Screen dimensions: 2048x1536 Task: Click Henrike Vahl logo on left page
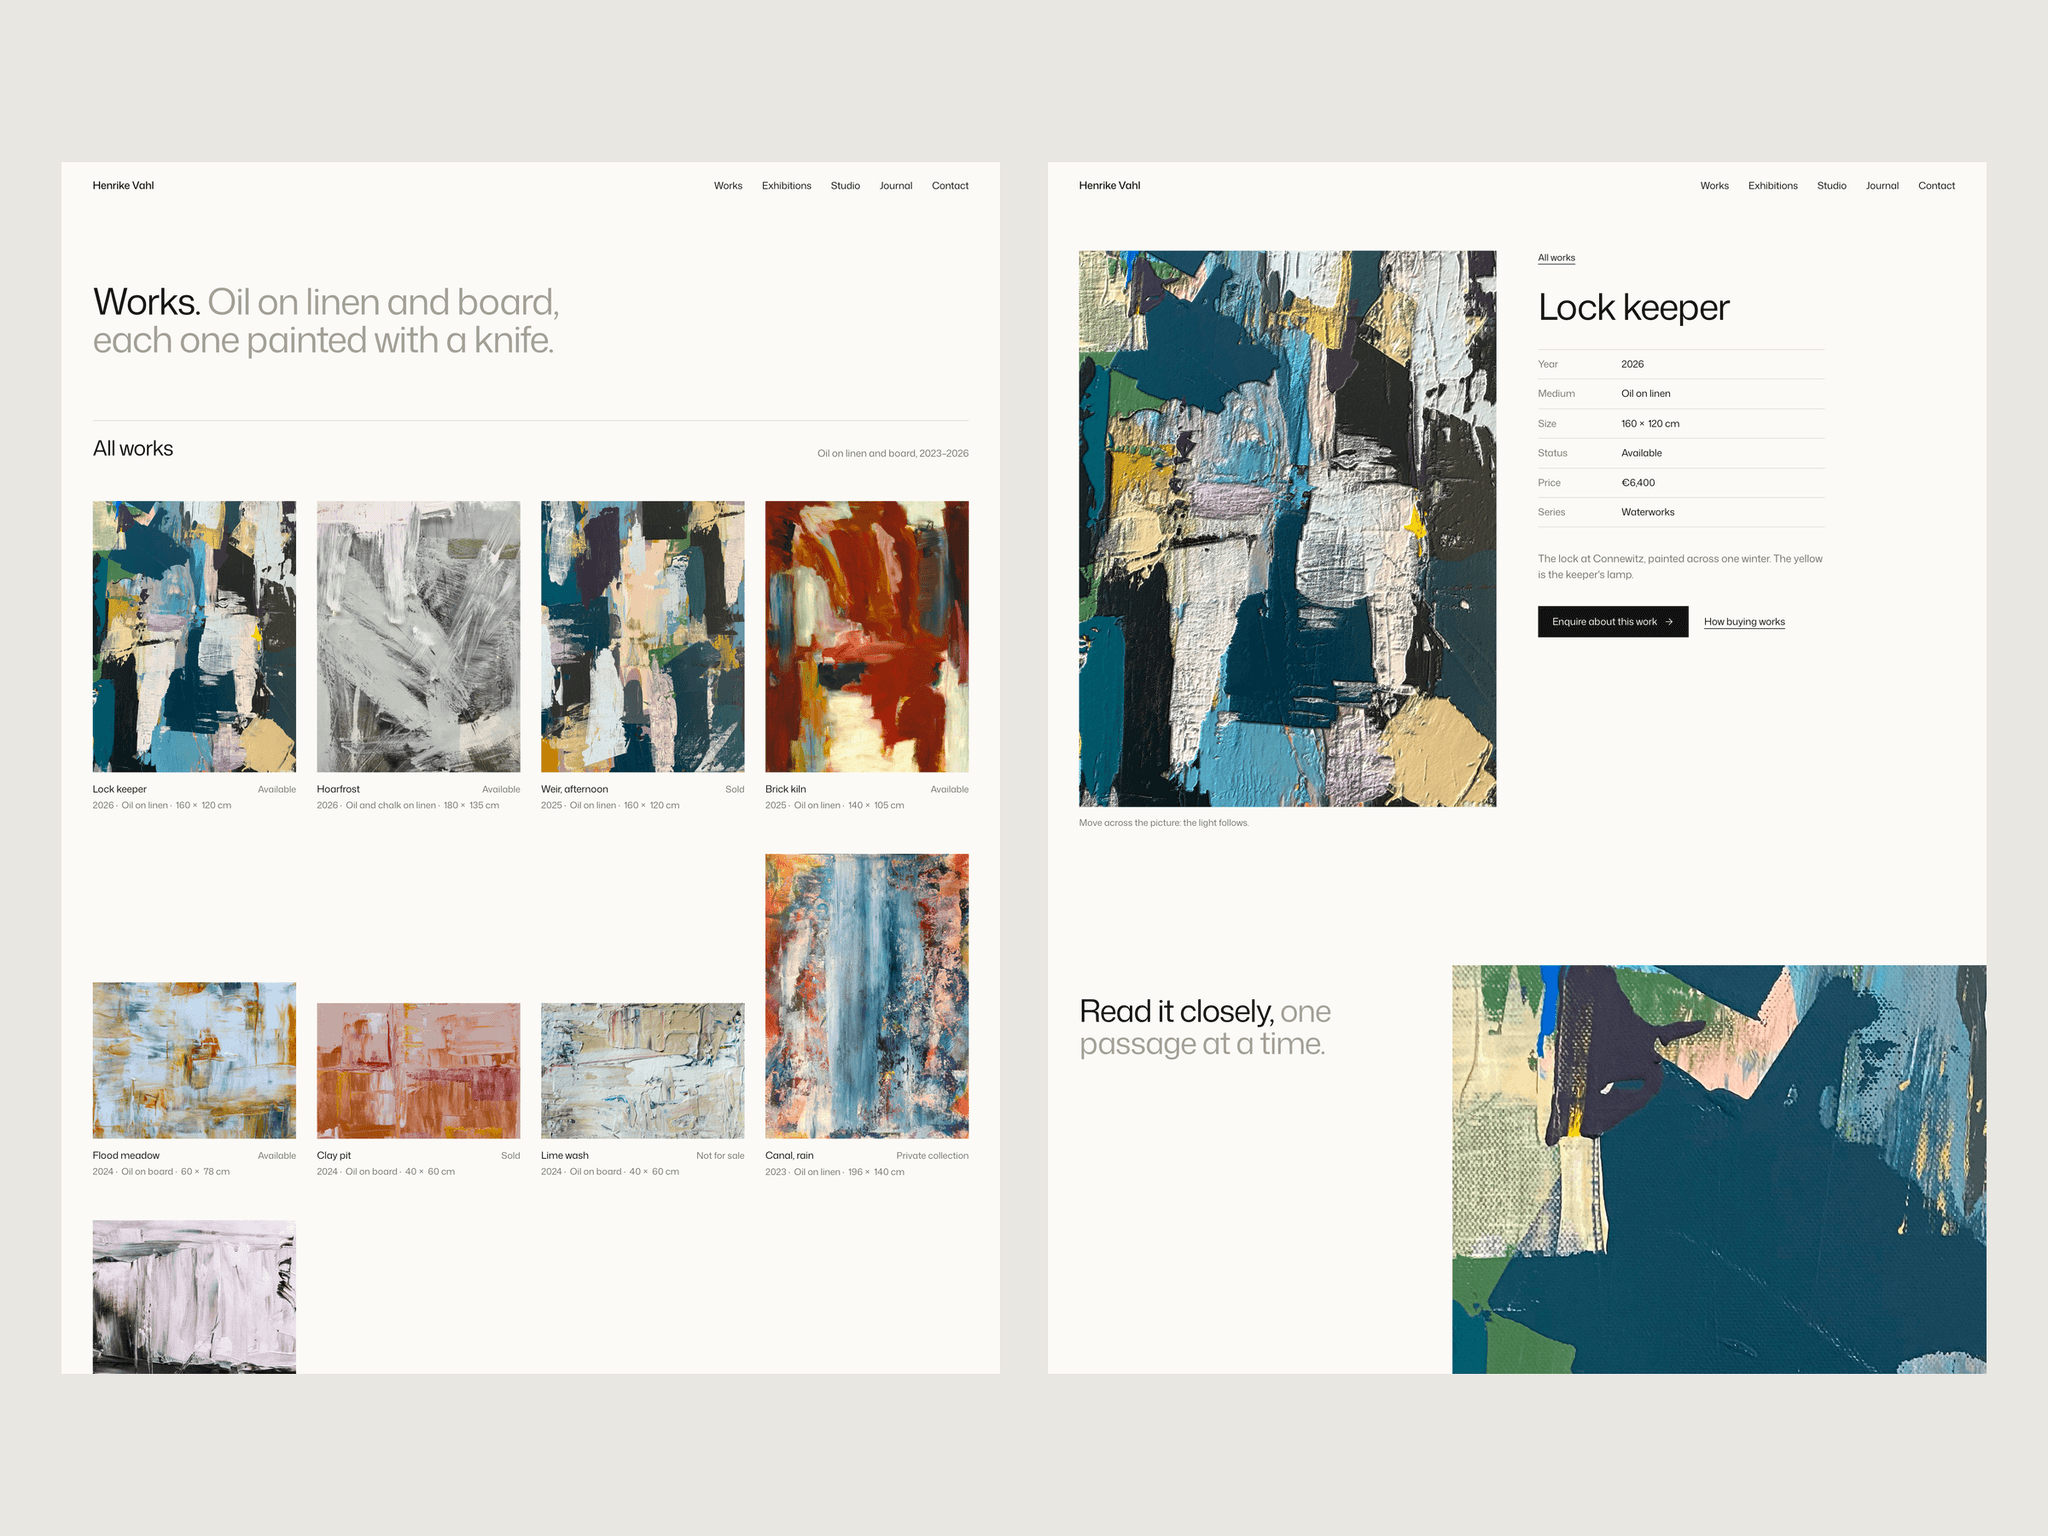point(123,186)
